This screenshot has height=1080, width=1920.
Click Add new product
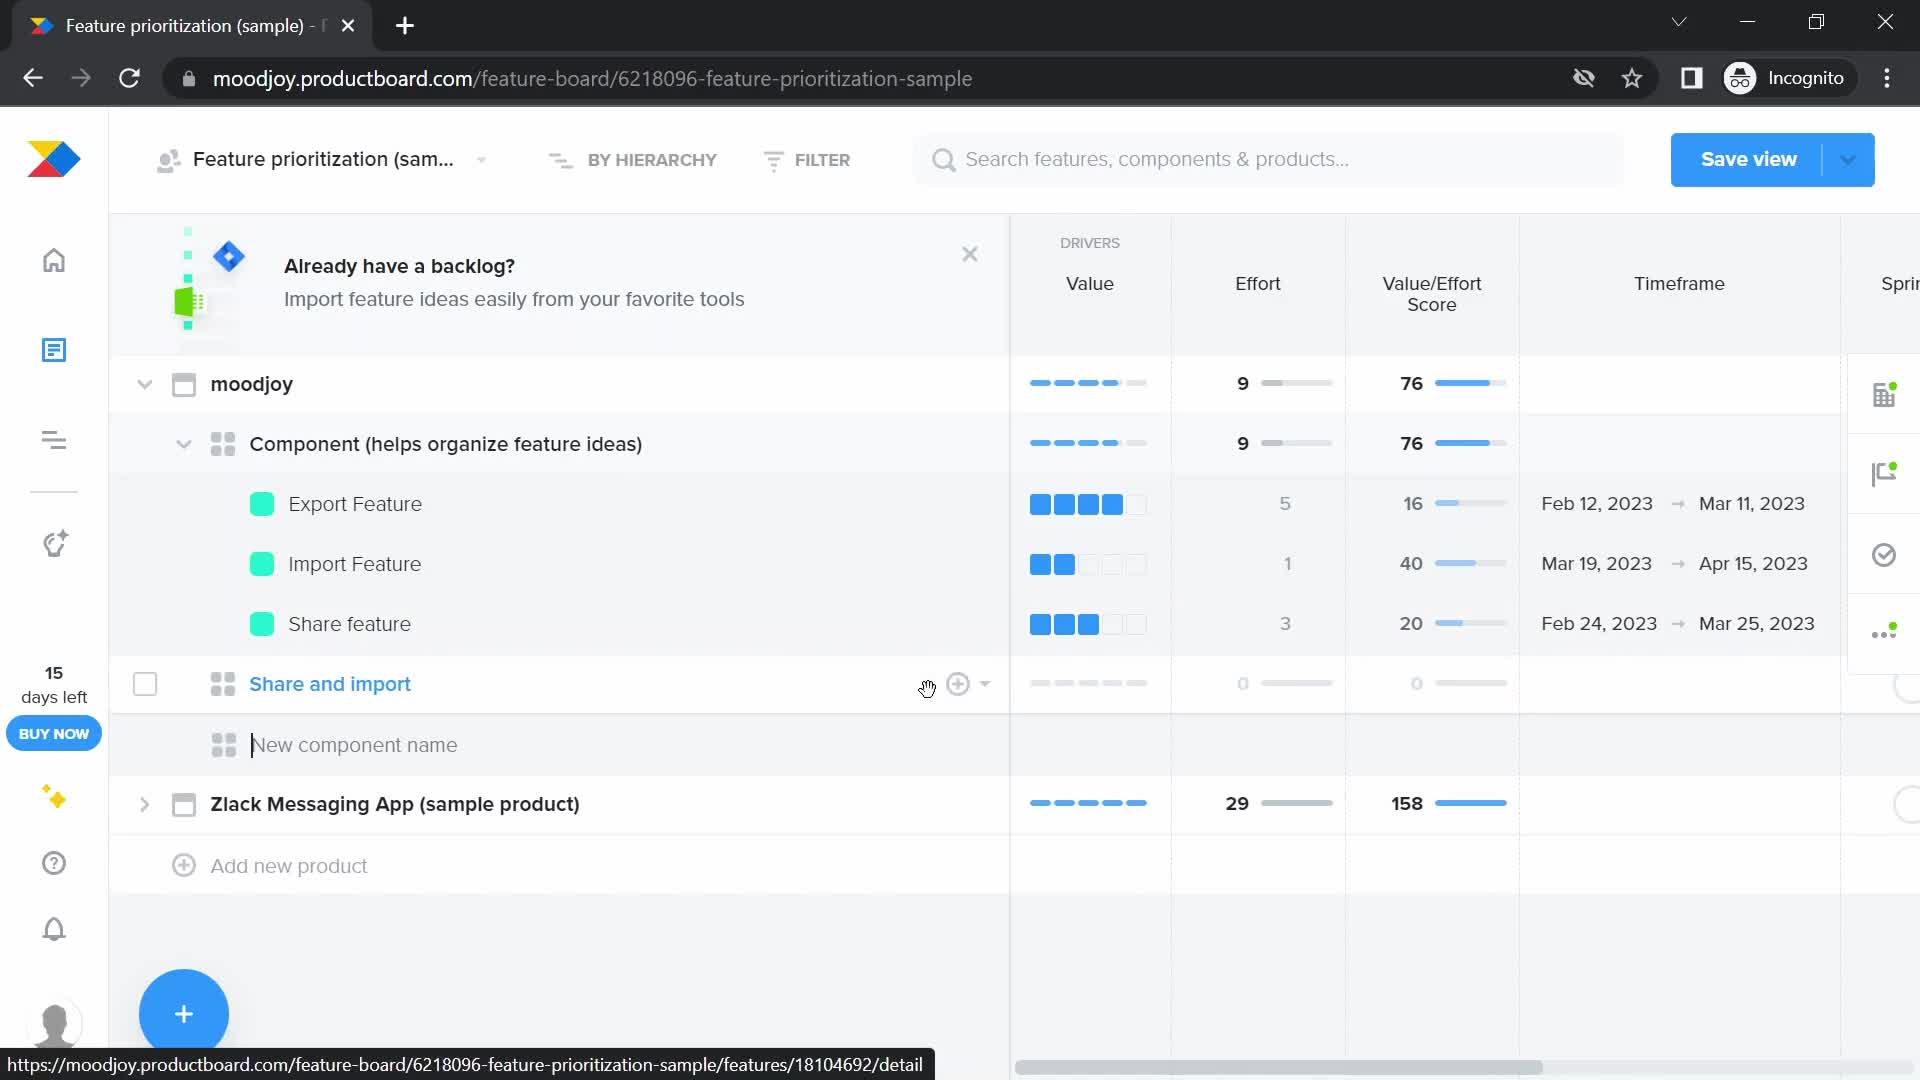[x=289, y=866]
